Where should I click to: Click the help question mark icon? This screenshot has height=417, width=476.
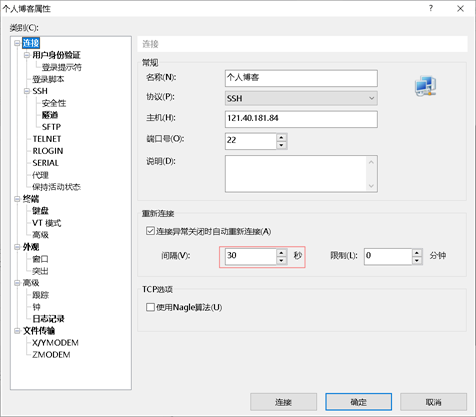[x=431, y=8]
